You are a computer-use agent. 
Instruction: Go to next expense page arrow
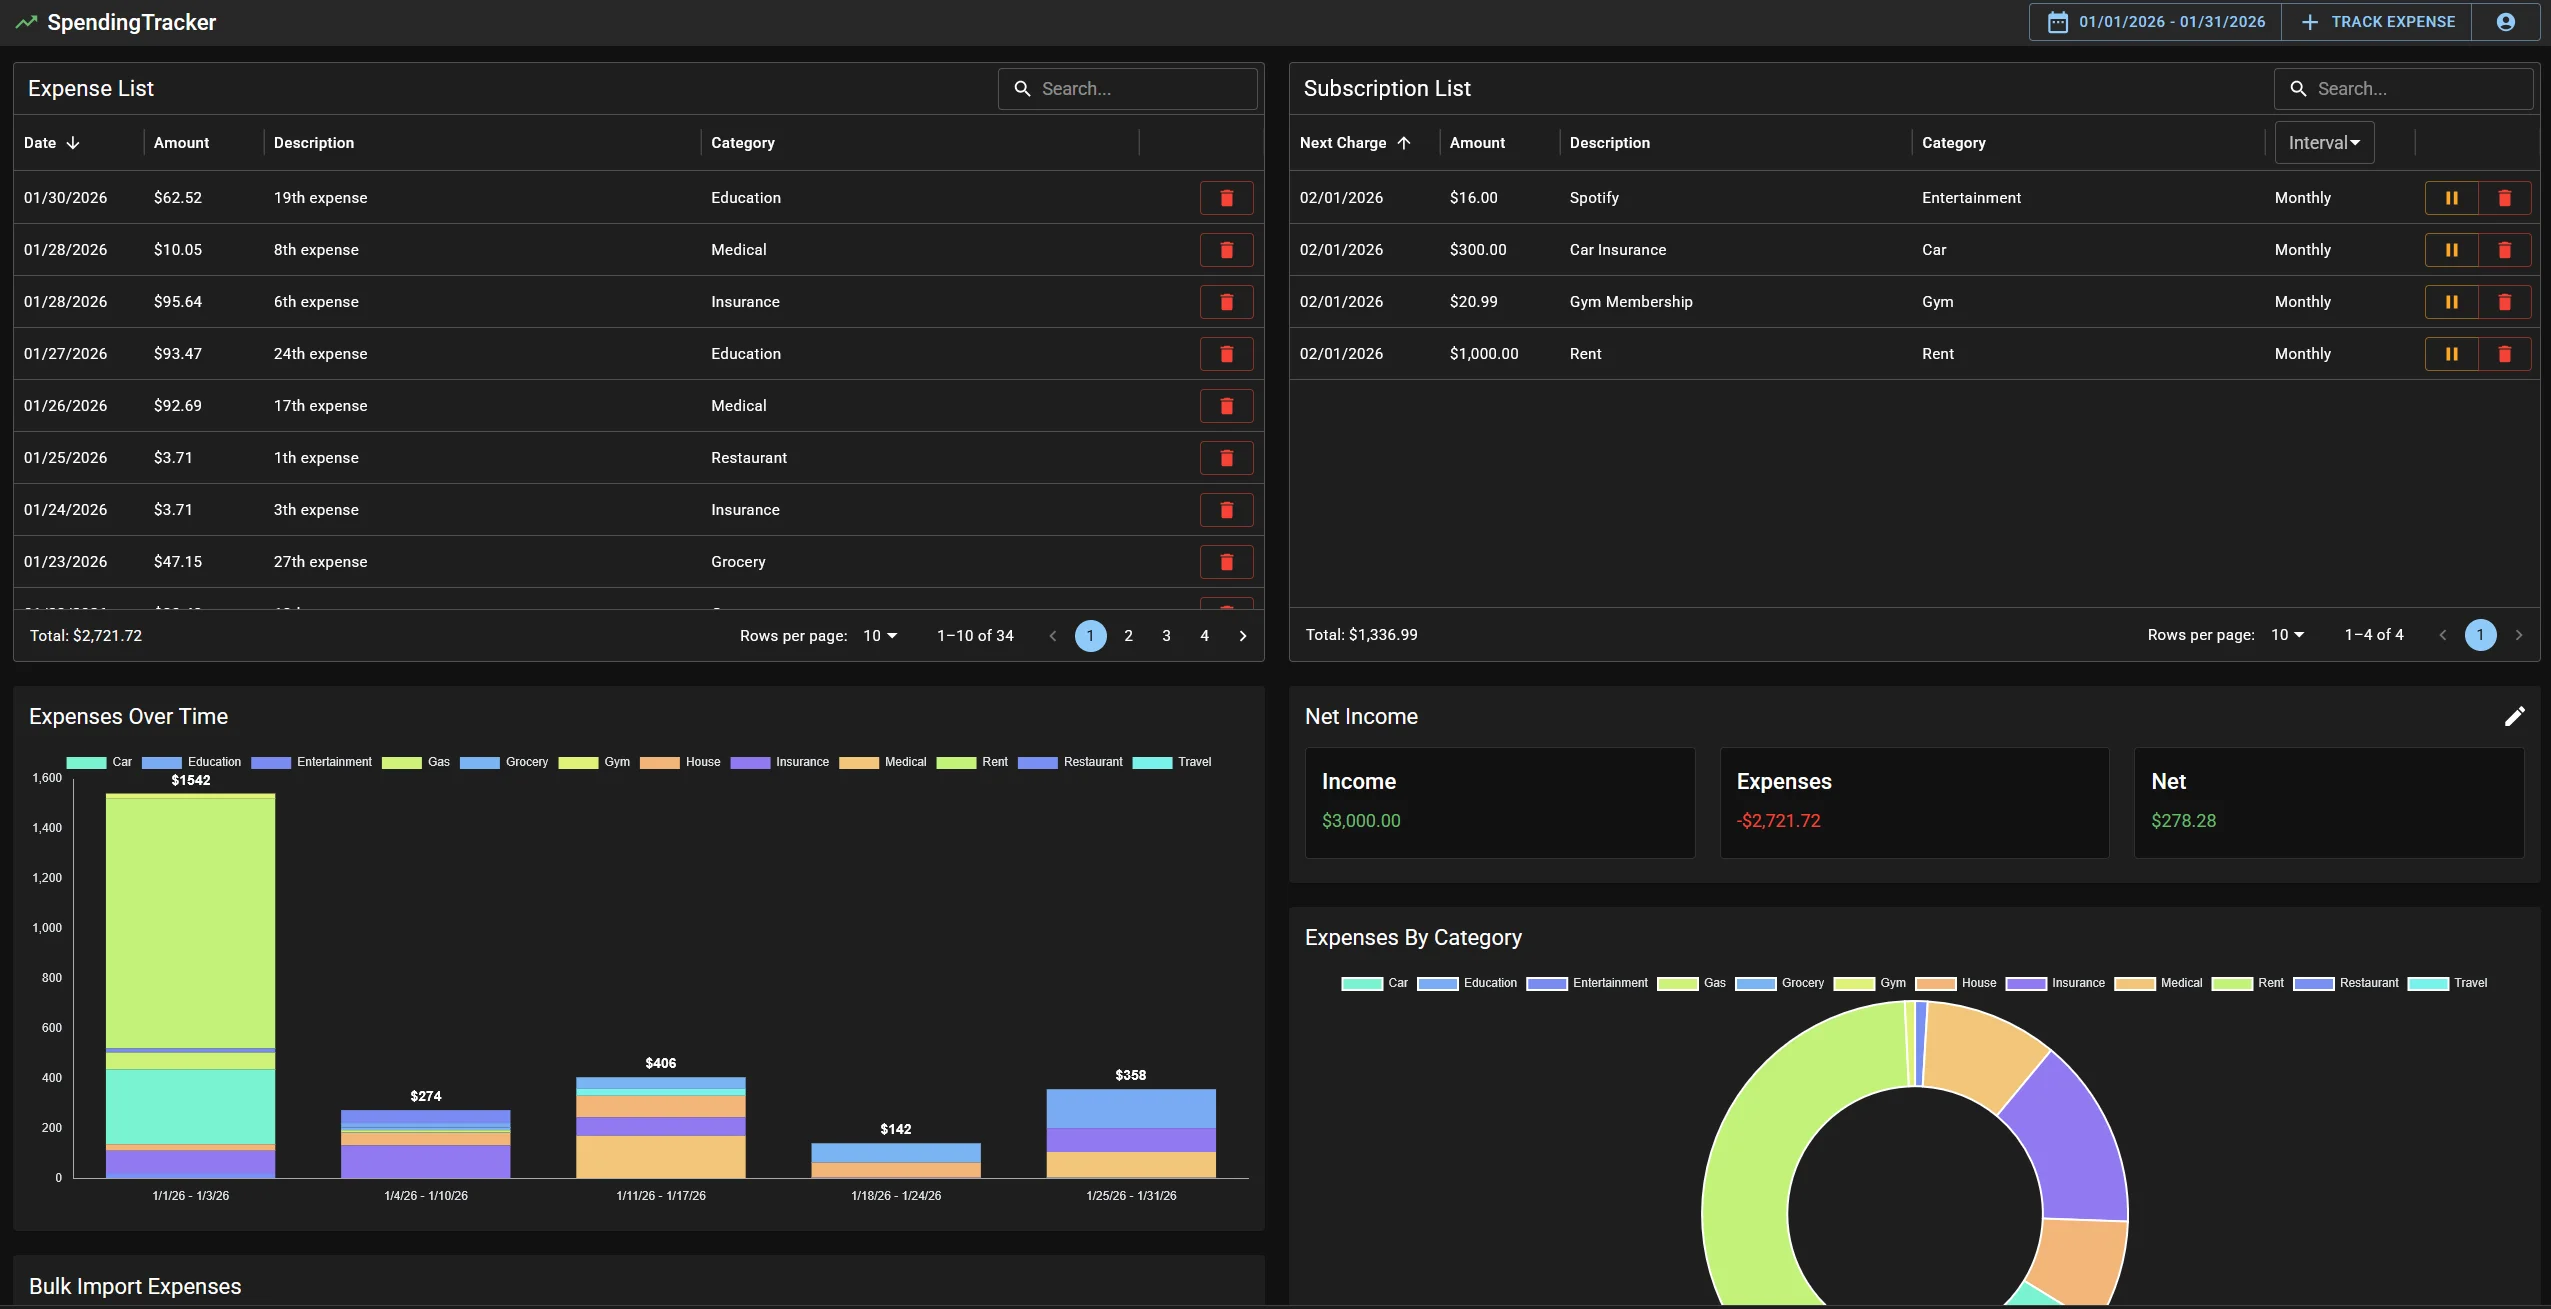[1243, 636]
